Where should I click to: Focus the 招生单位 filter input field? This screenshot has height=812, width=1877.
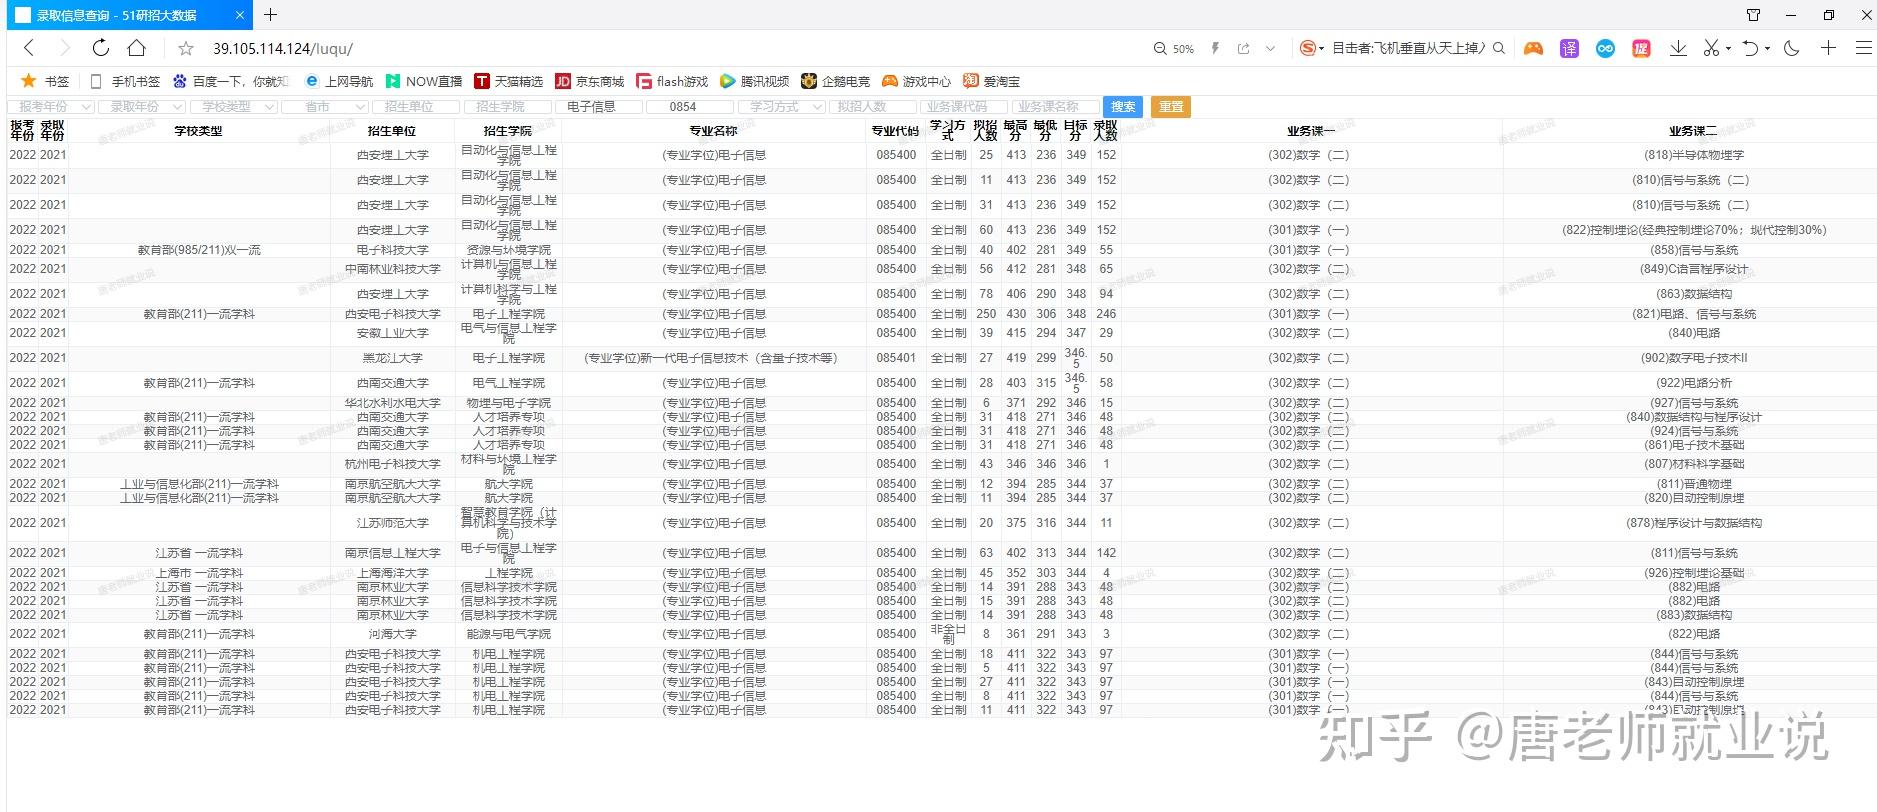click(416, 107)
